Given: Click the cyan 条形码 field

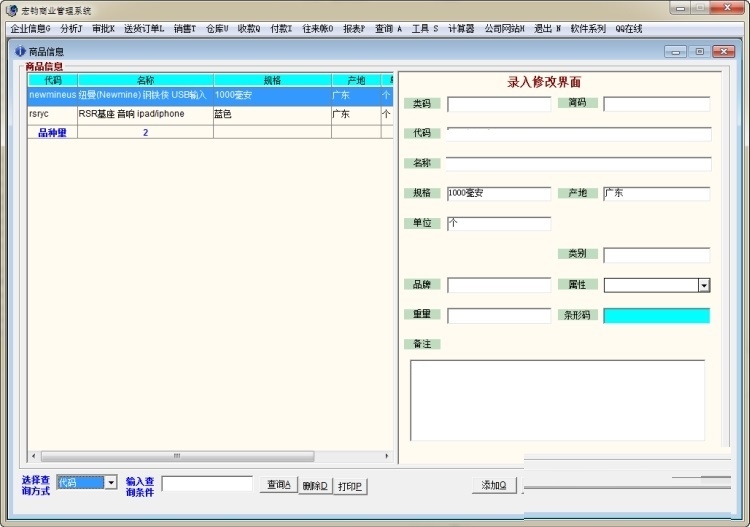Looking at the screenshot, I should click(656, 316).
